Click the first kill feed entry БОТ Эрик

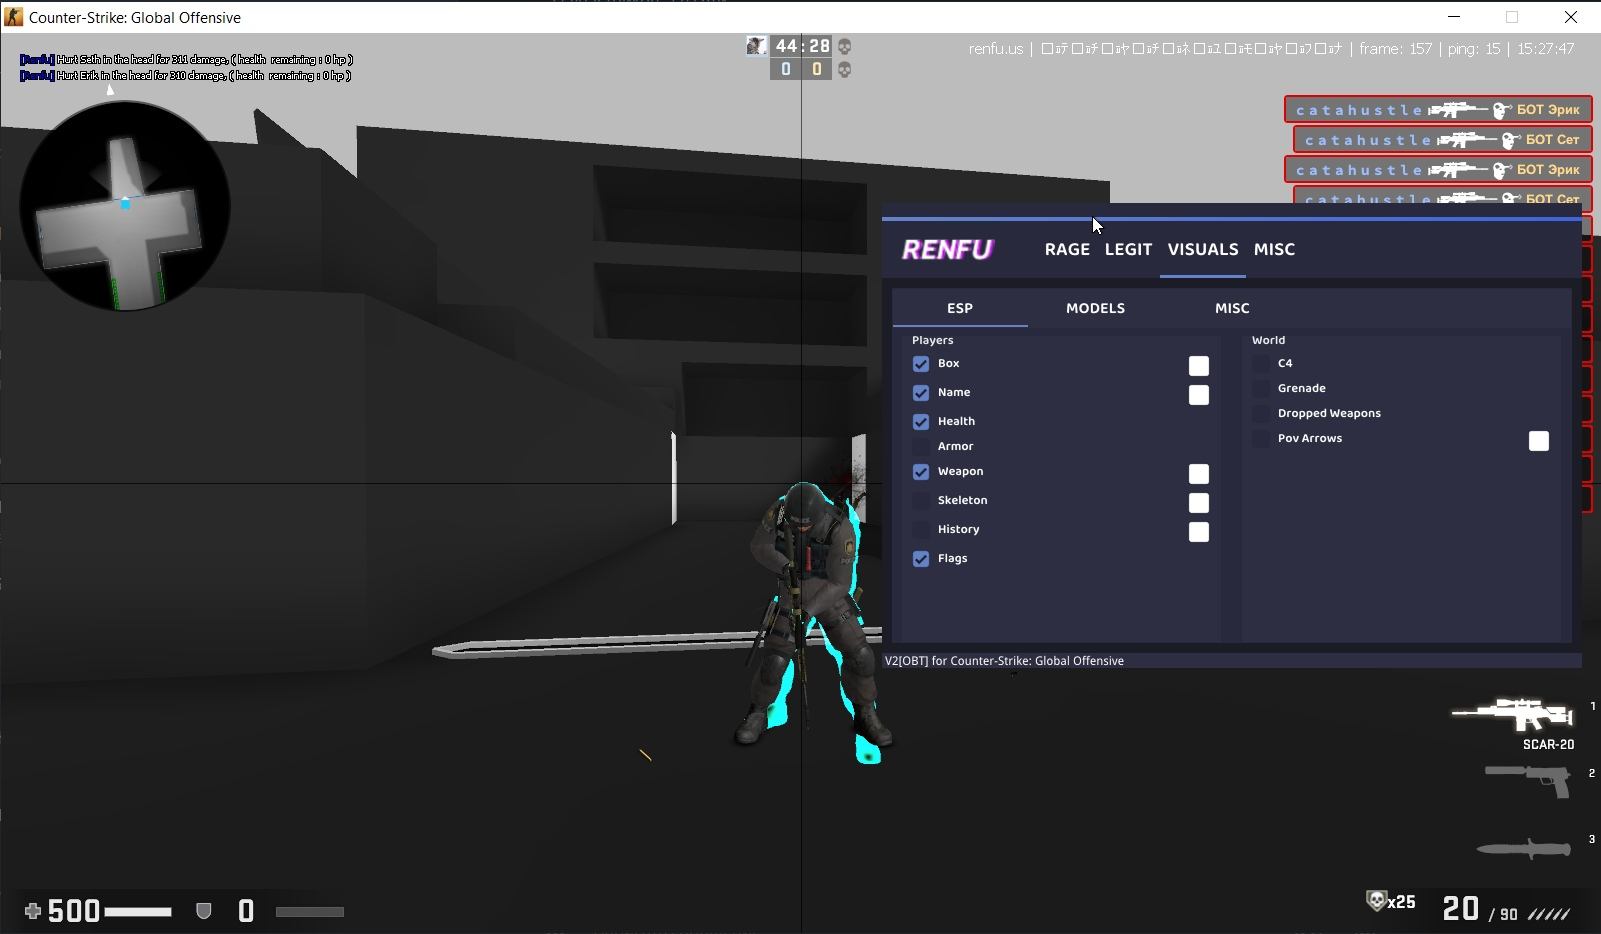[x=1438, y=110]
